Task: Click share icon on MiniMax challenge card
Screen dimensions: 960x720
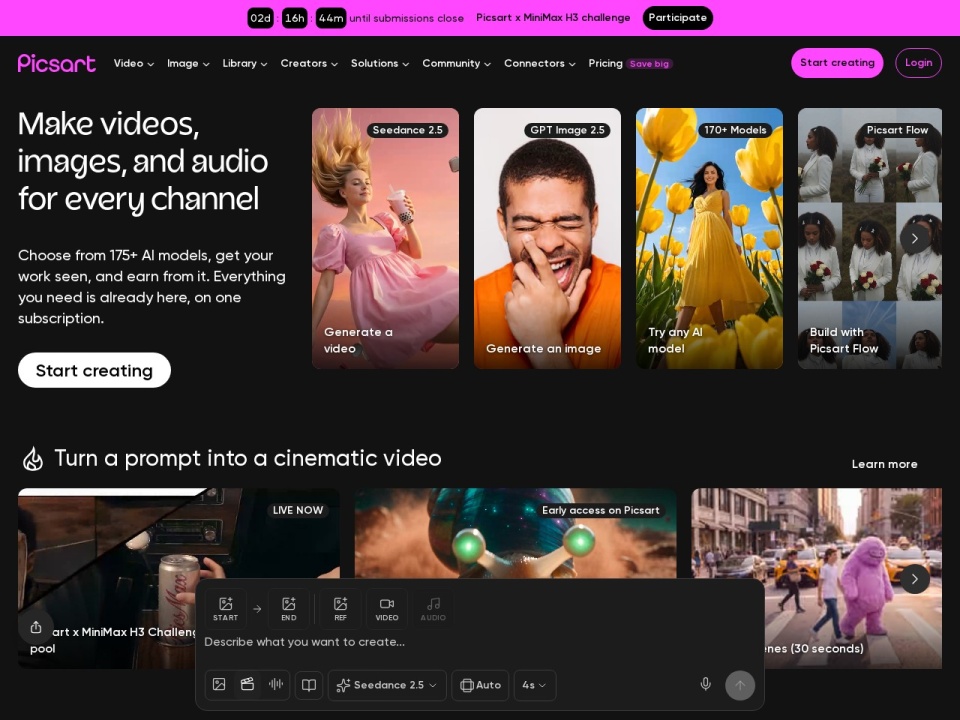Action: (36, 627)
